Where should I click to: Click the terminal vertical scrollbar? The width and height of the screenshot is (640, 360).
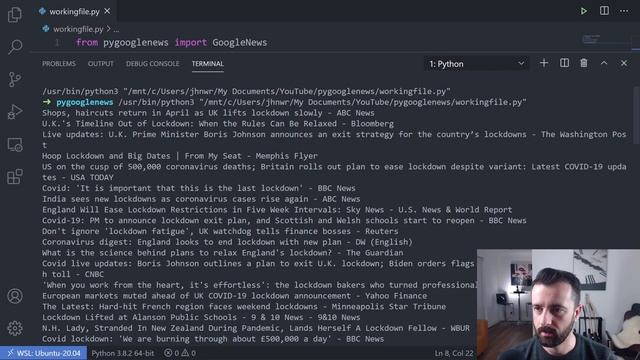[x=636, y=115]
